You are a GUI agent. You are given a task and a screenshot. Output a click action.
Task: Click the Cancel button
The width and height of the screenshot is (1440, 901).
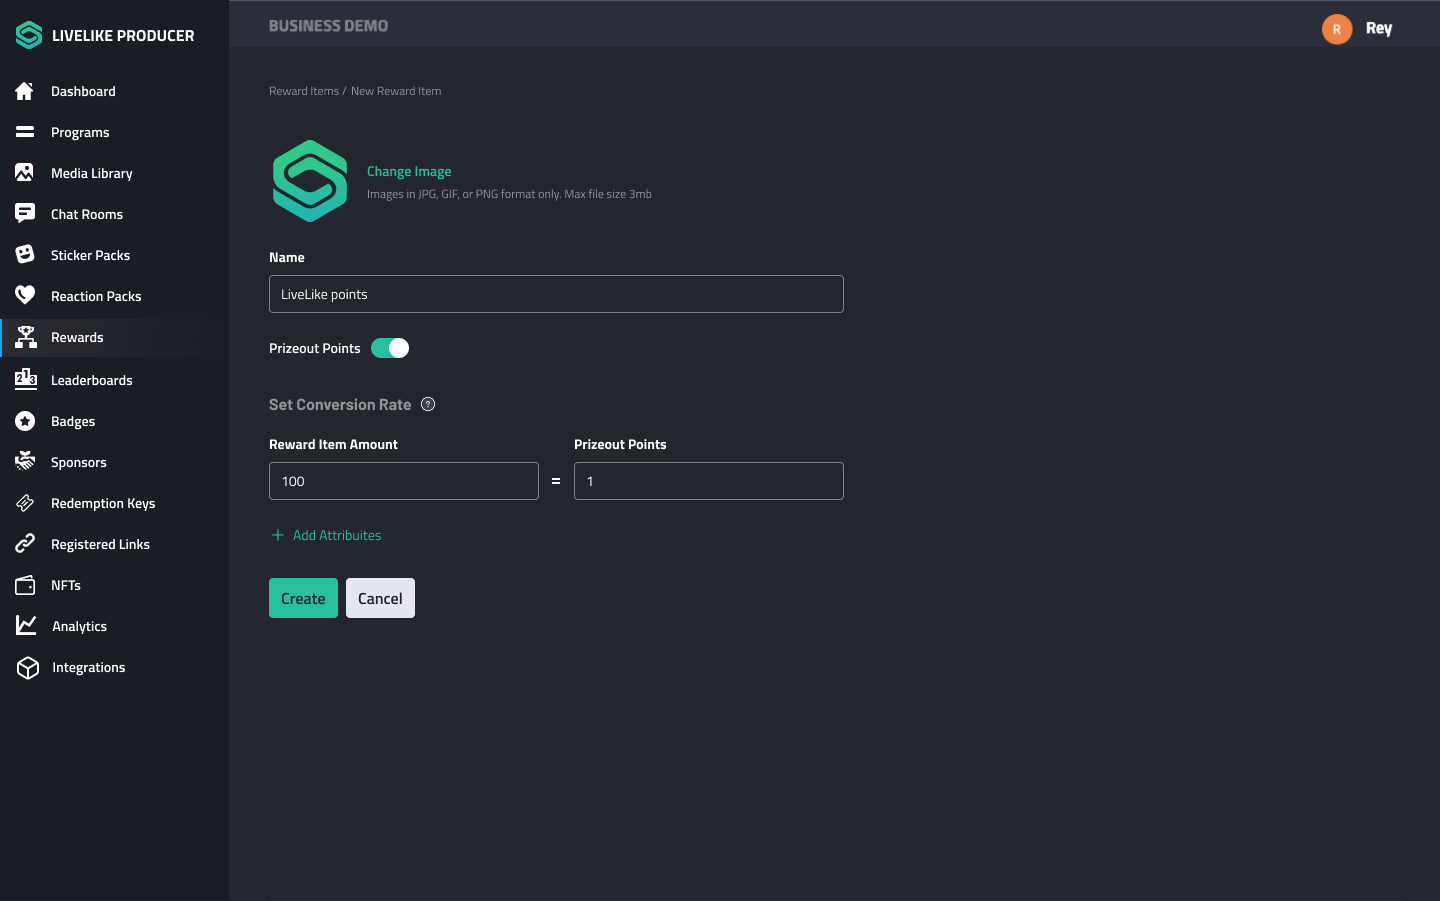click(380, 598)
